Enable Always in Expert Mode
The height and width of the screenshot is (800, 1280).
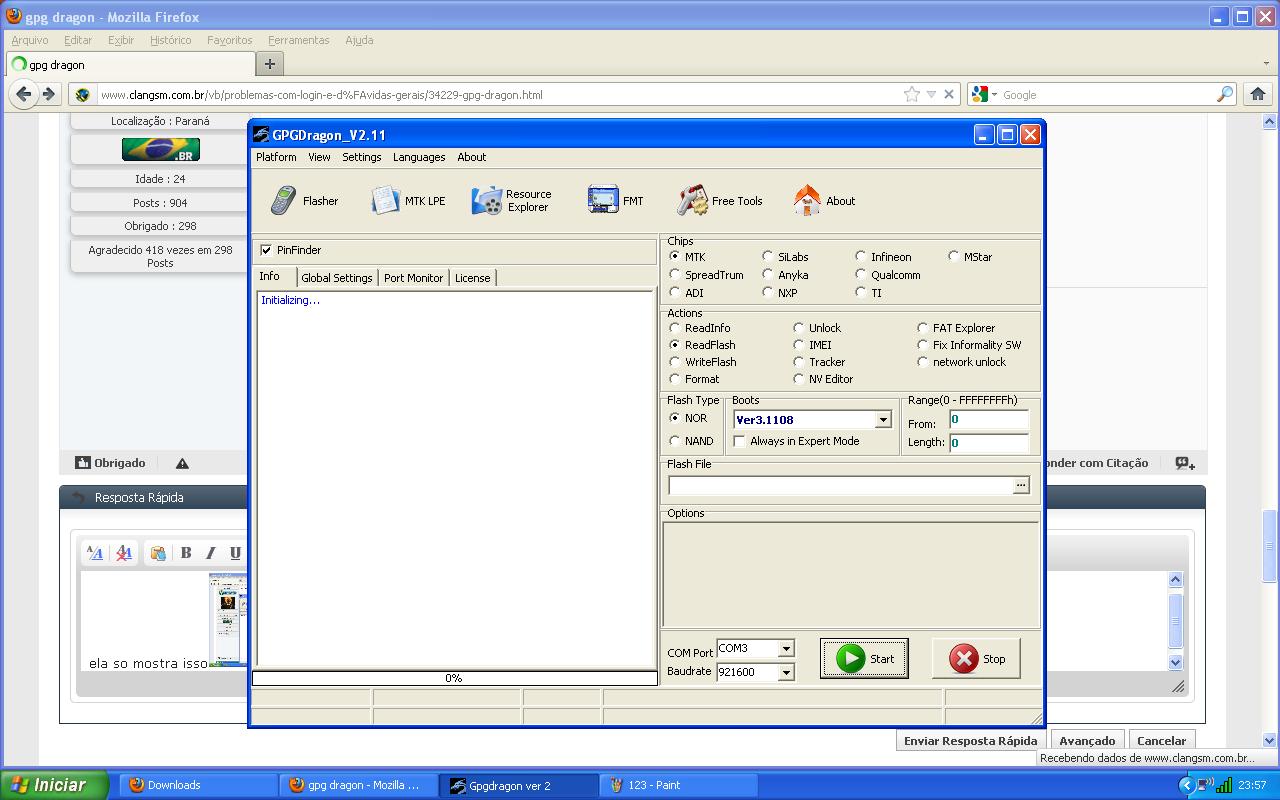tap(740, 441)
